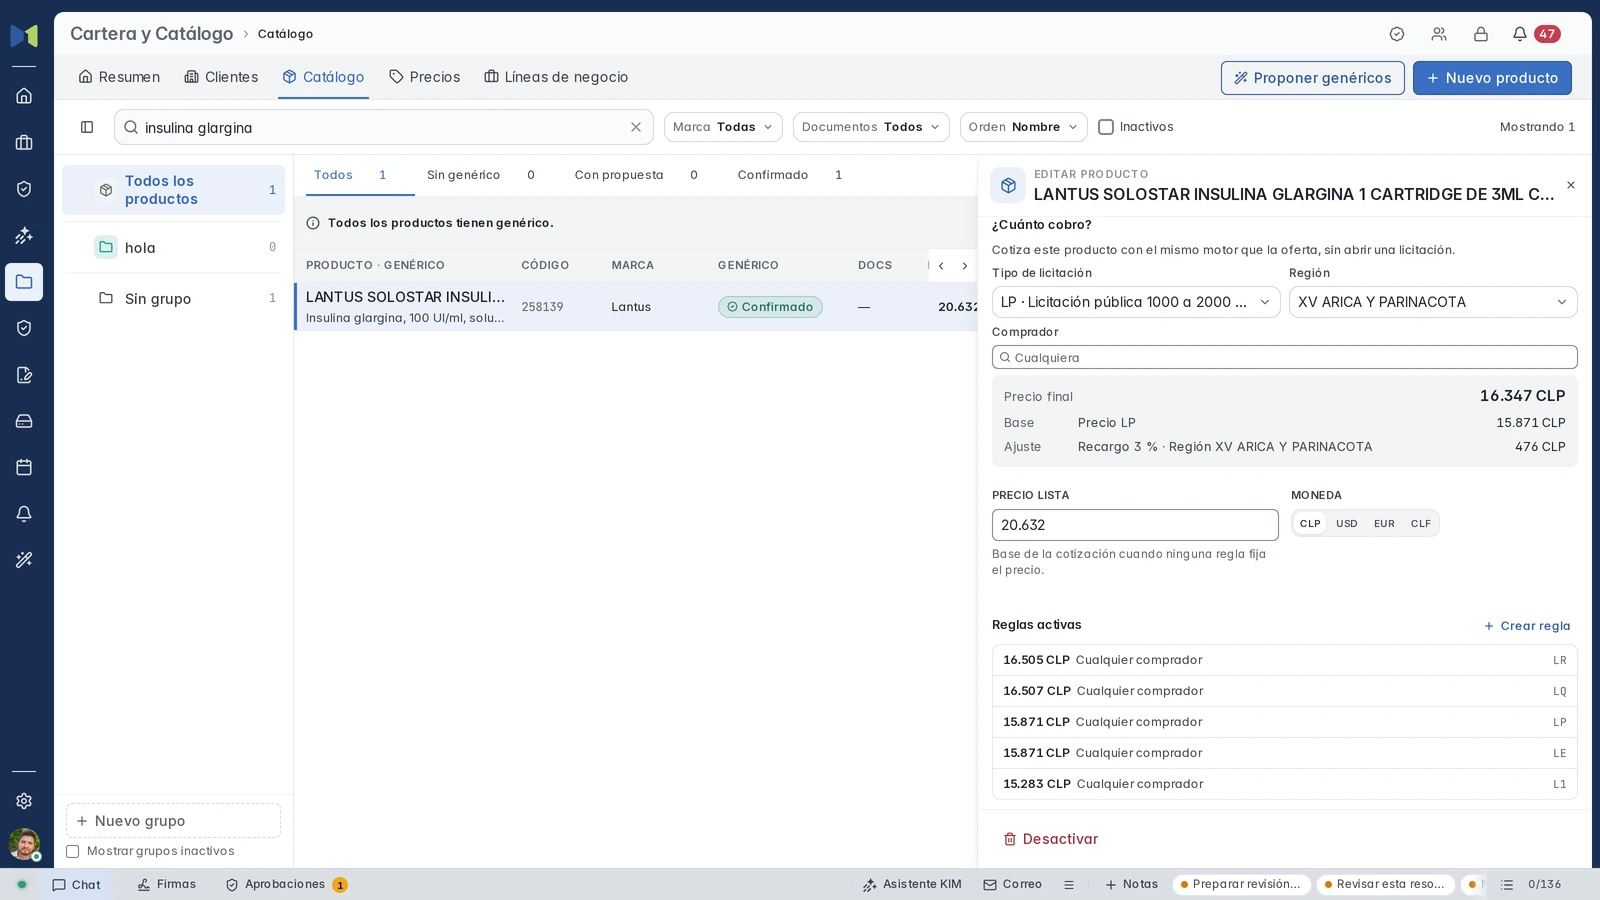Open the home icon in left sidebar

[24, 96]
